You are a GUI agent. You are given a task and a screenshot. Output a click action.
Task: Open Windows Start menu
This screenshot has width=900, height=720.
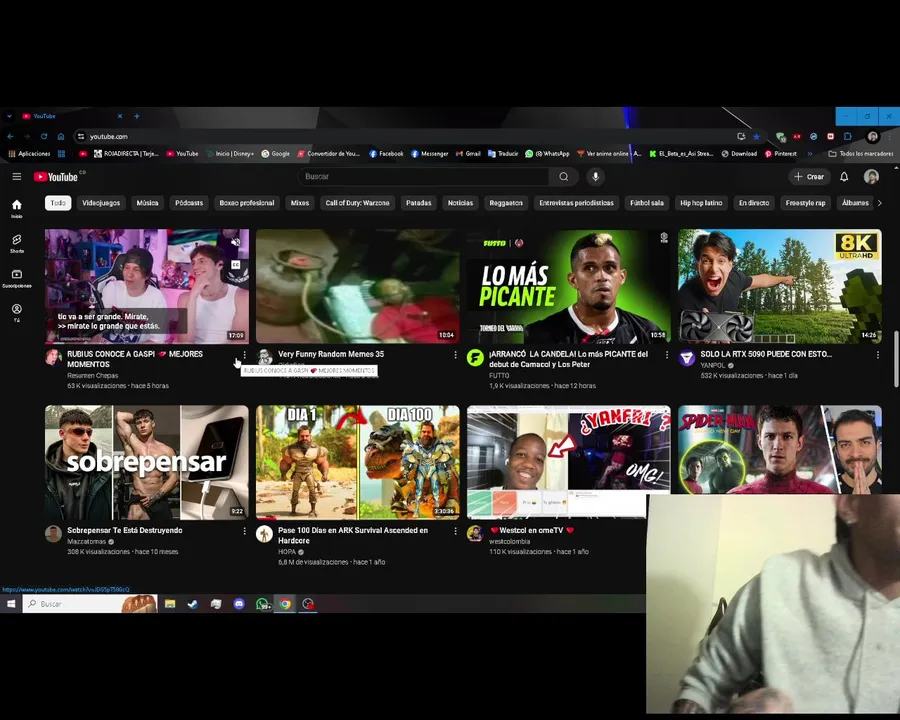coord(11,603)
